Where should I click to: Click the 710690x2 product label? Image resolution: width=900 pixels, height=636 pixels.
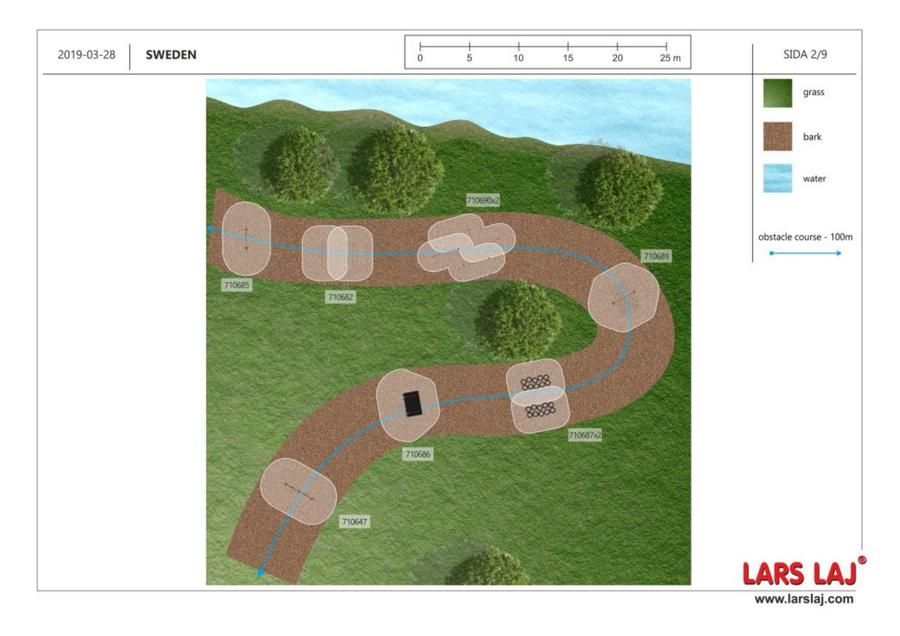482,200
